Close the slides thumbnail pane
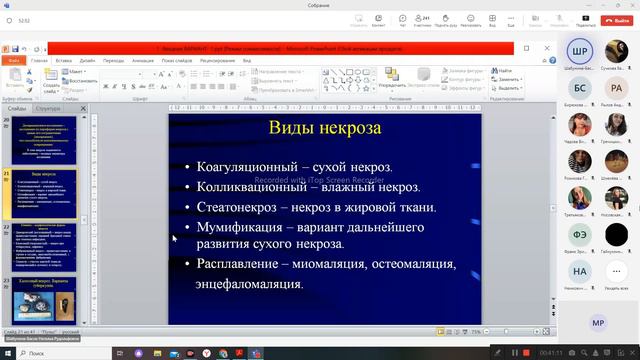Image resolution: width=640 pixels, height=360 pixels. 83,109
